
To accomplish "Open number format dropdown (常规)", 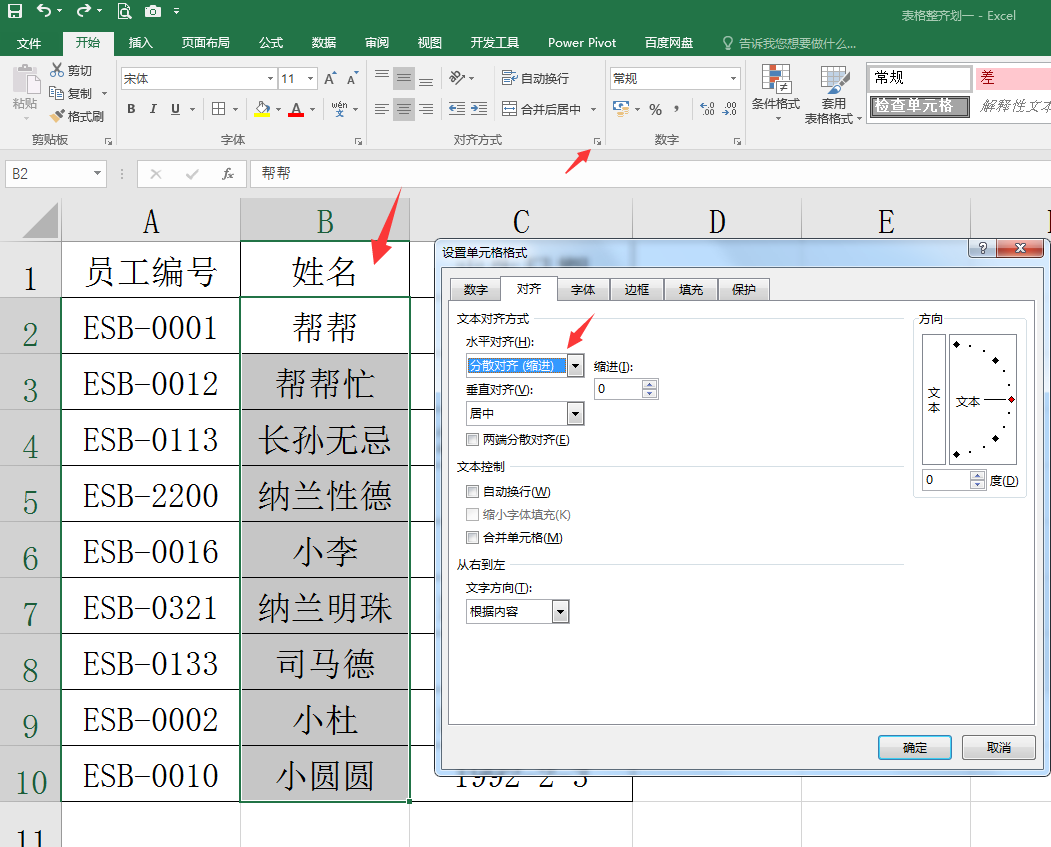I will [x=733, y=78].
